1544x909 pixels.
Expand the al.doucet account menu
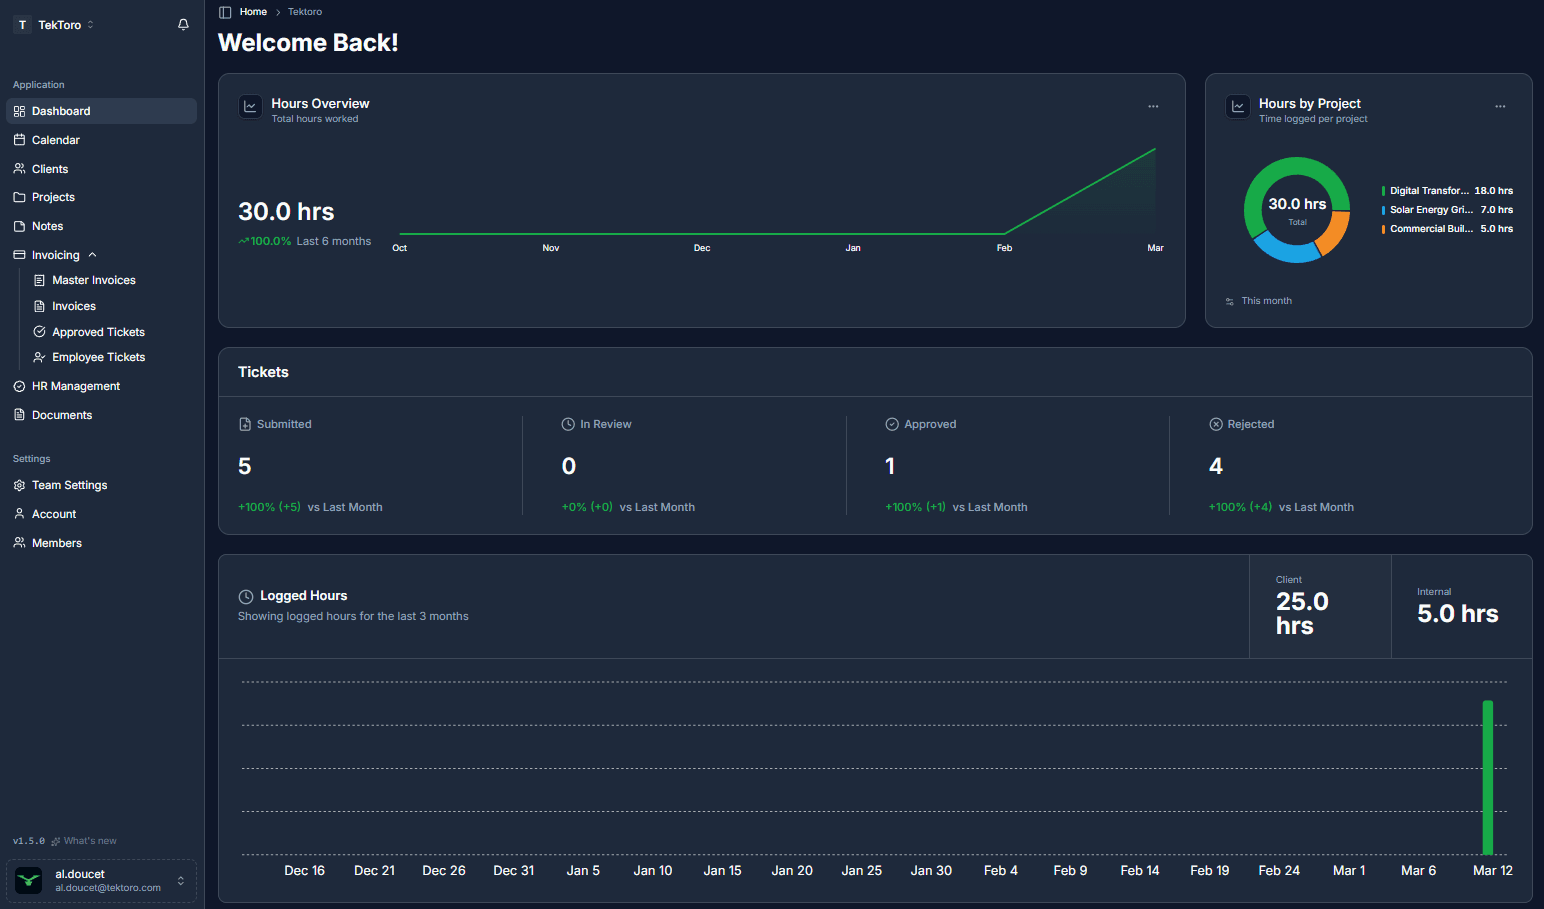click(183, 880)
